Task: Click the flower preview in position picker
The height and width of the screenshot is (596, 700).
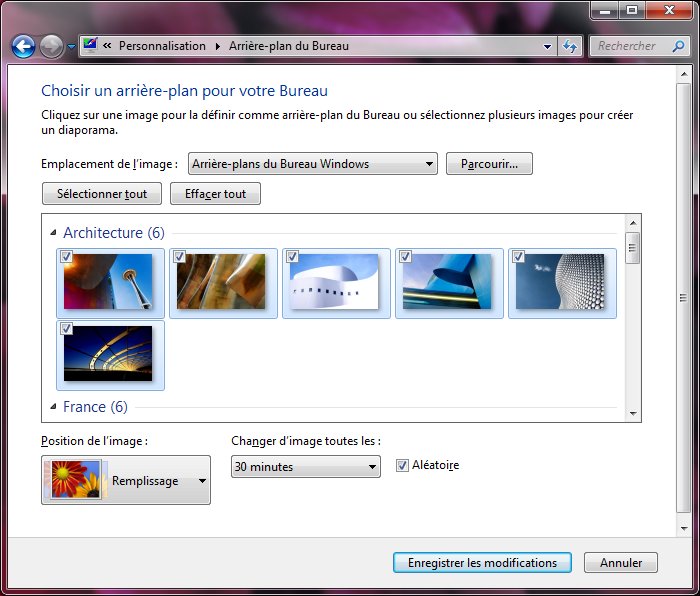Action: (75, 480)
